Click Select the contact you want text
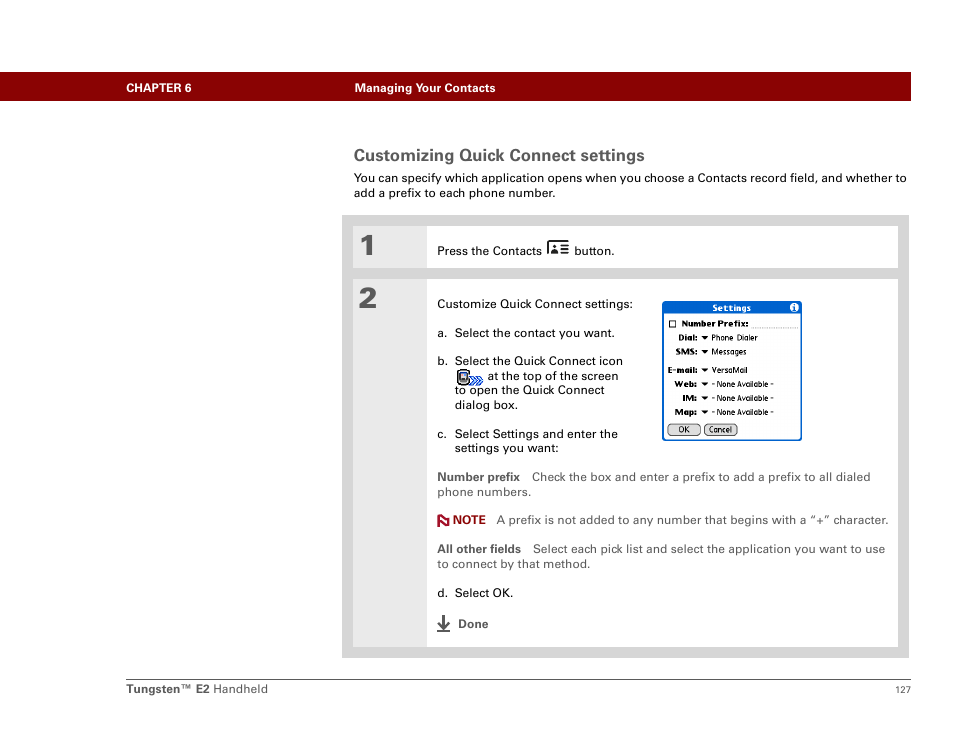The image size is (954, 738). coord(534,333)
